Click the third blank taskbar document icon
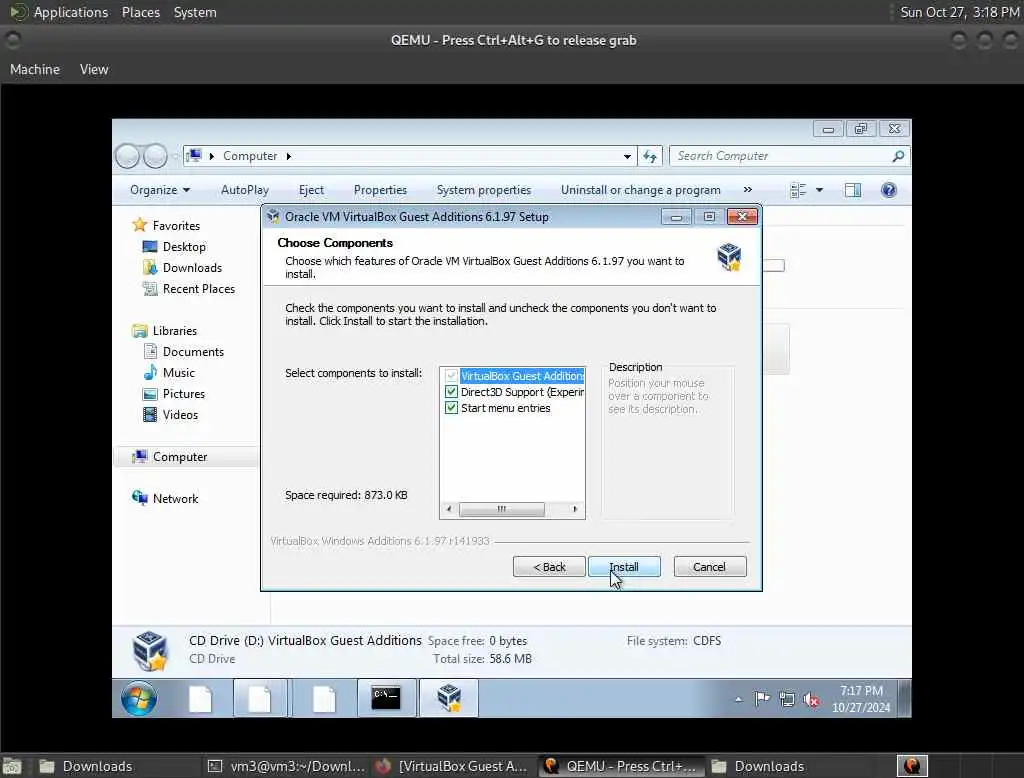The width and height of the screenshot is (1024, 778). coord(324,698)
